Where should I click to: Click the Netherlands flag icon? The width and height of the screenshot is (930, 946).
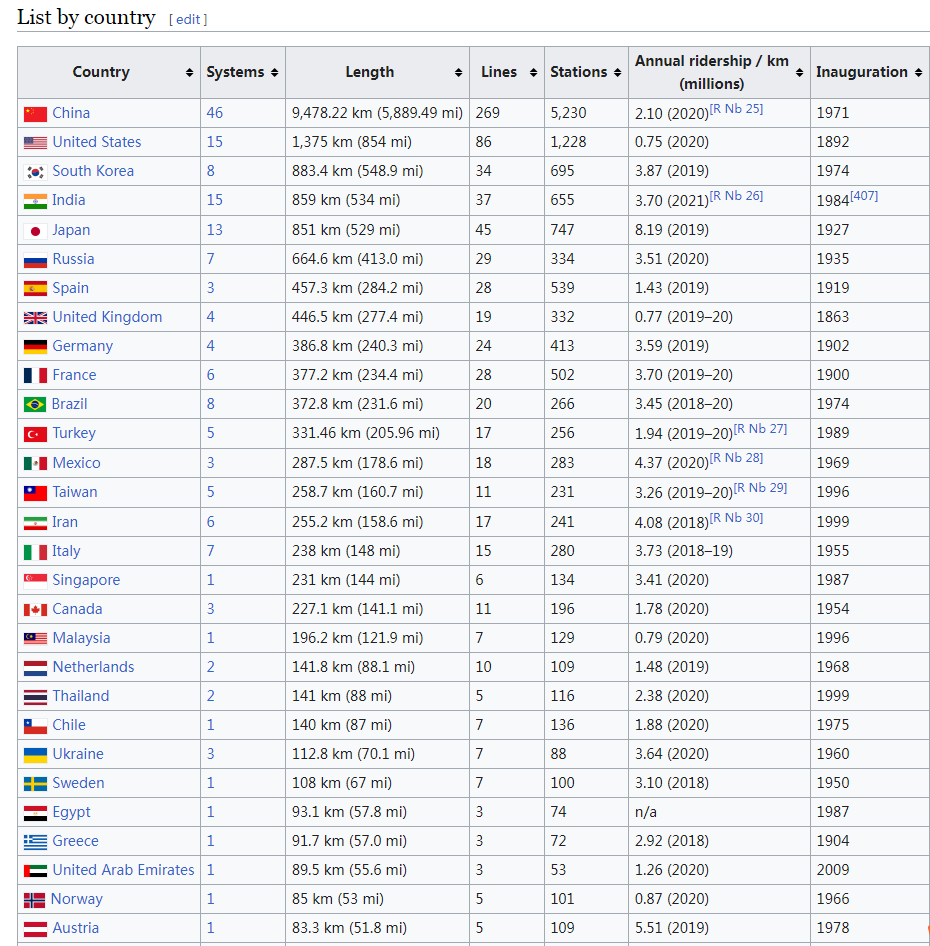pyautogui.click(x=35, y=668)
